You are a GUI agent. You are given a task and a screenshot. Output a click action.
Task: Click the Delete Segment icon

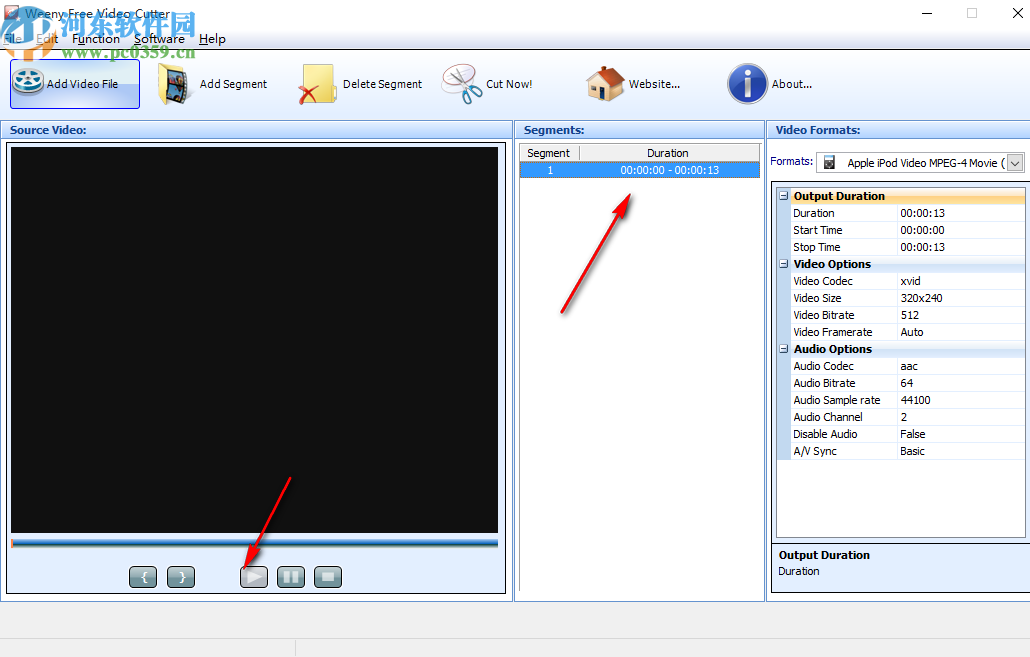pos(316,83)
